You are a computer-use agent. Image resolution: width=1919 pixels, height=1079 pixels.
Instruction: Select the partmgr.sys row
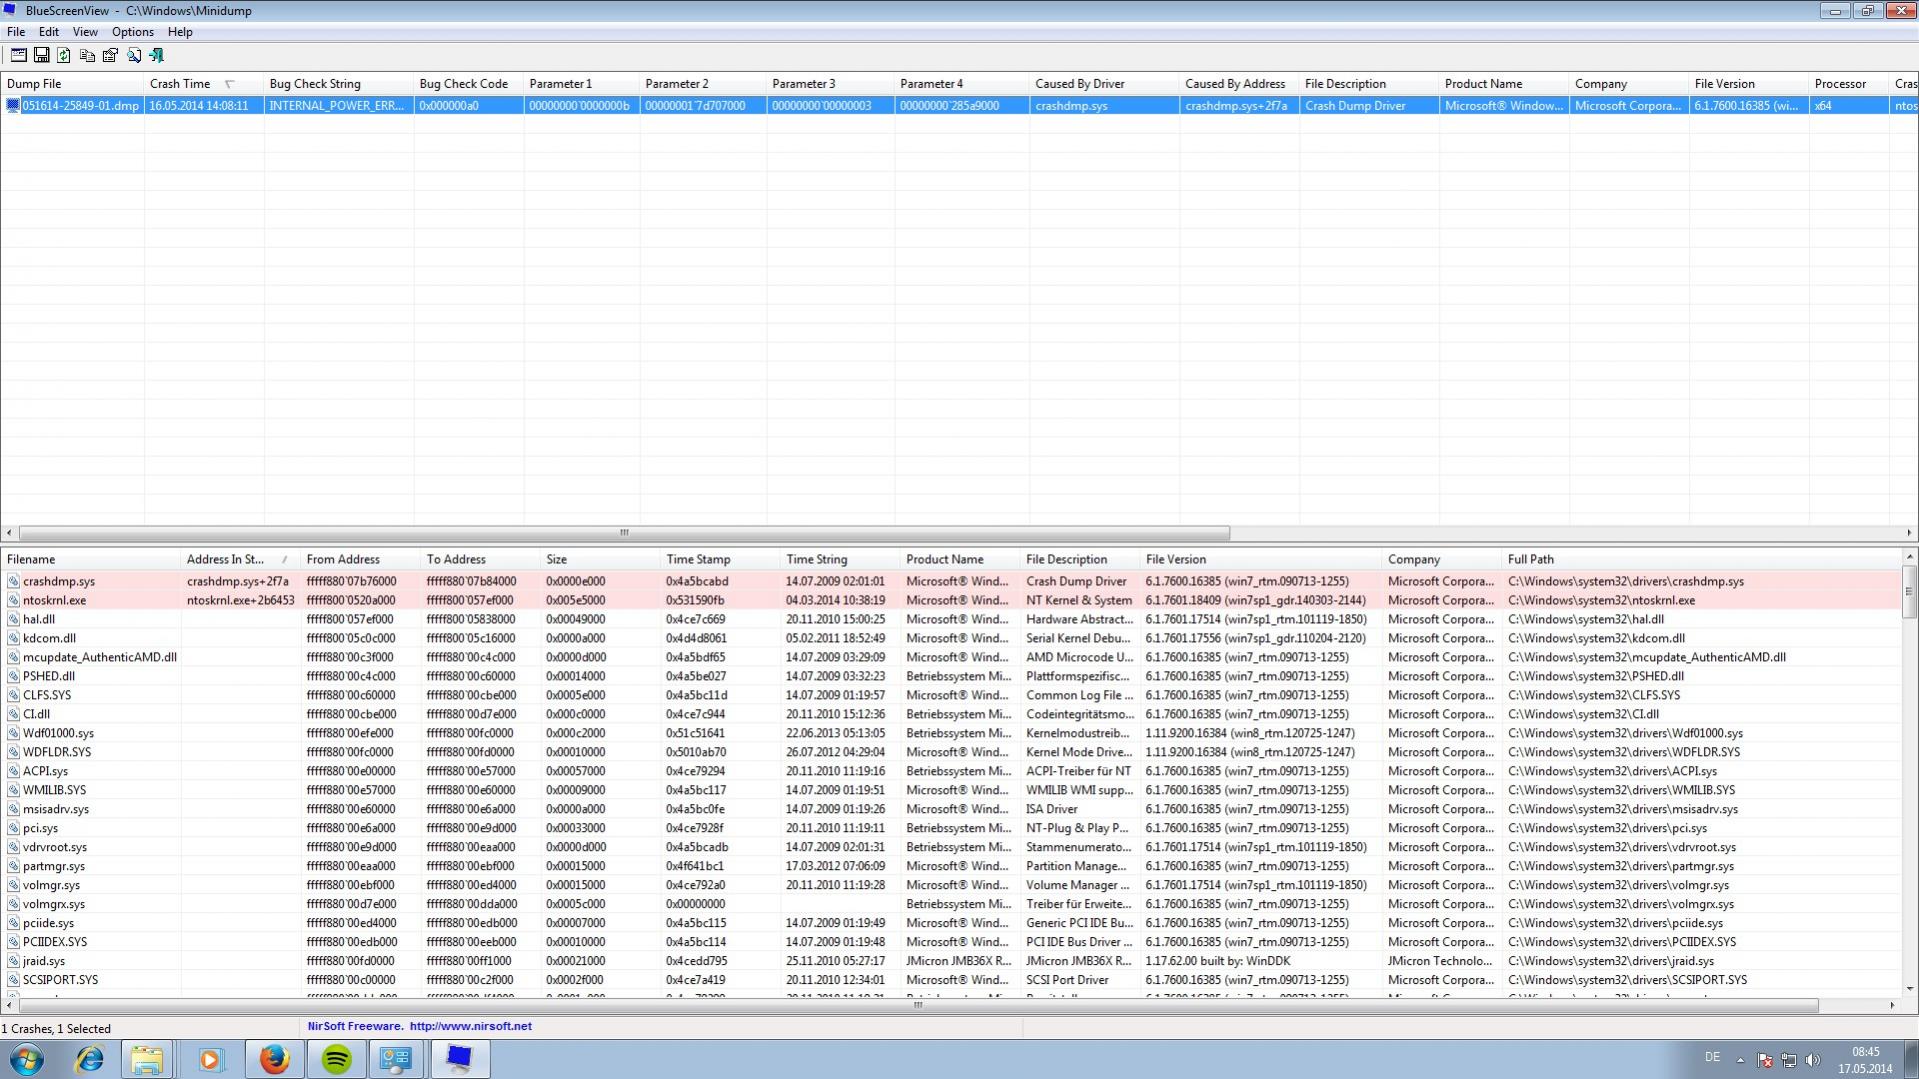tap(951, 866)
